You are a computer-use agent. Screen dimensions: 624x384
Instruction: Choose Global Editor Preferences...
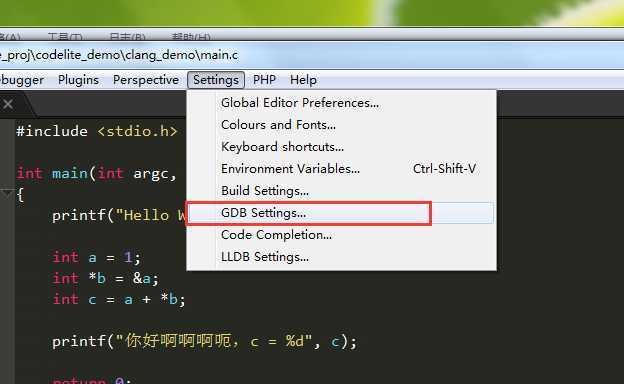341,103
